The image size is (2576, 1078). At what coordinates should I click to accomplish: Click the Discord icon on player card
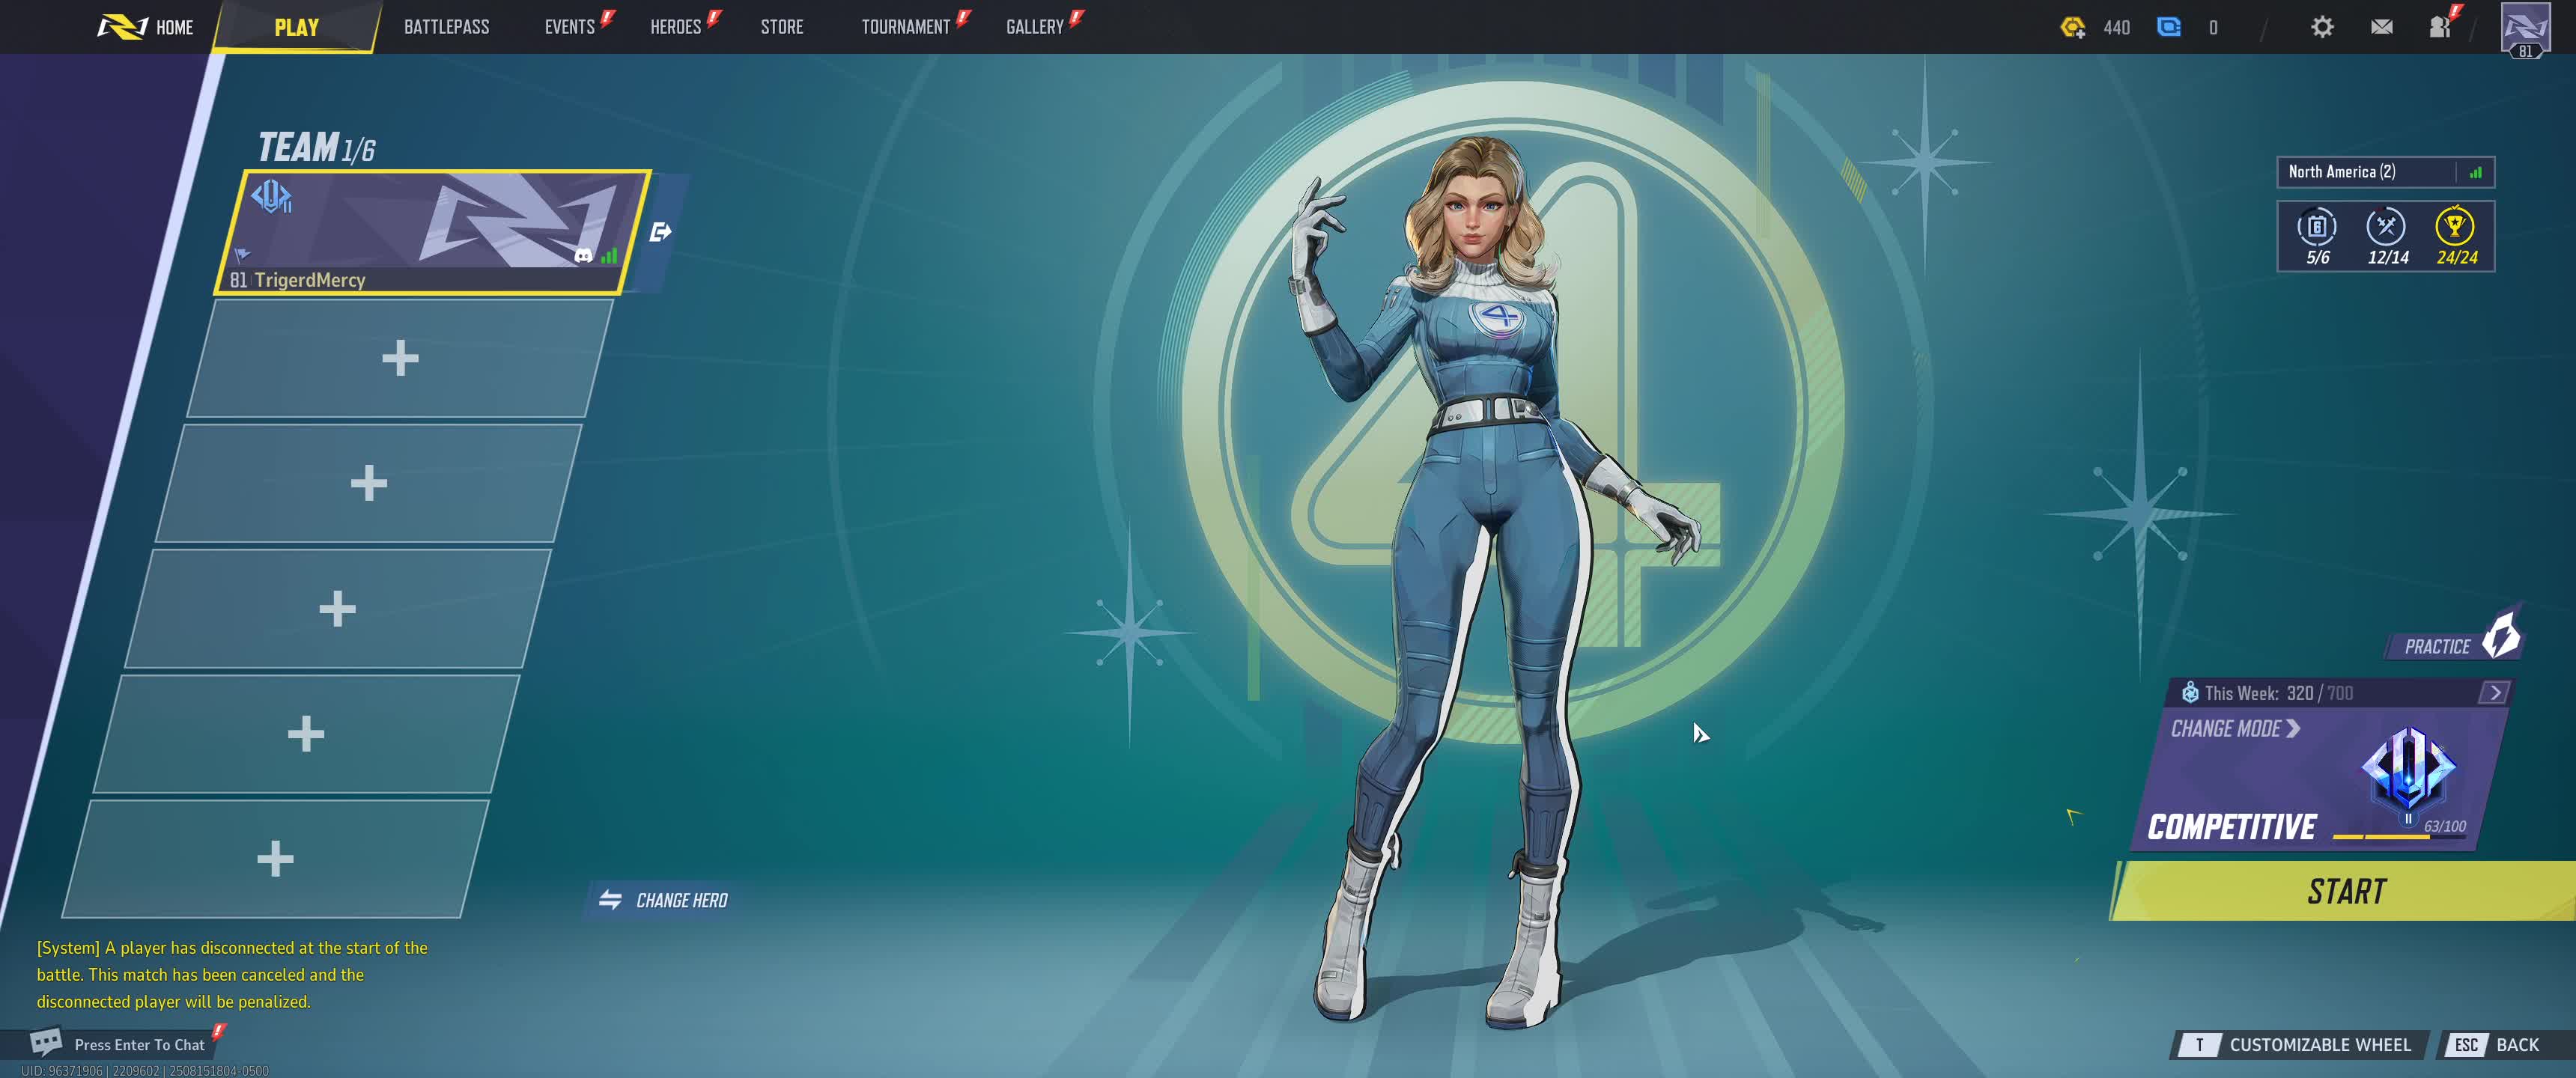tap(583, 256)
